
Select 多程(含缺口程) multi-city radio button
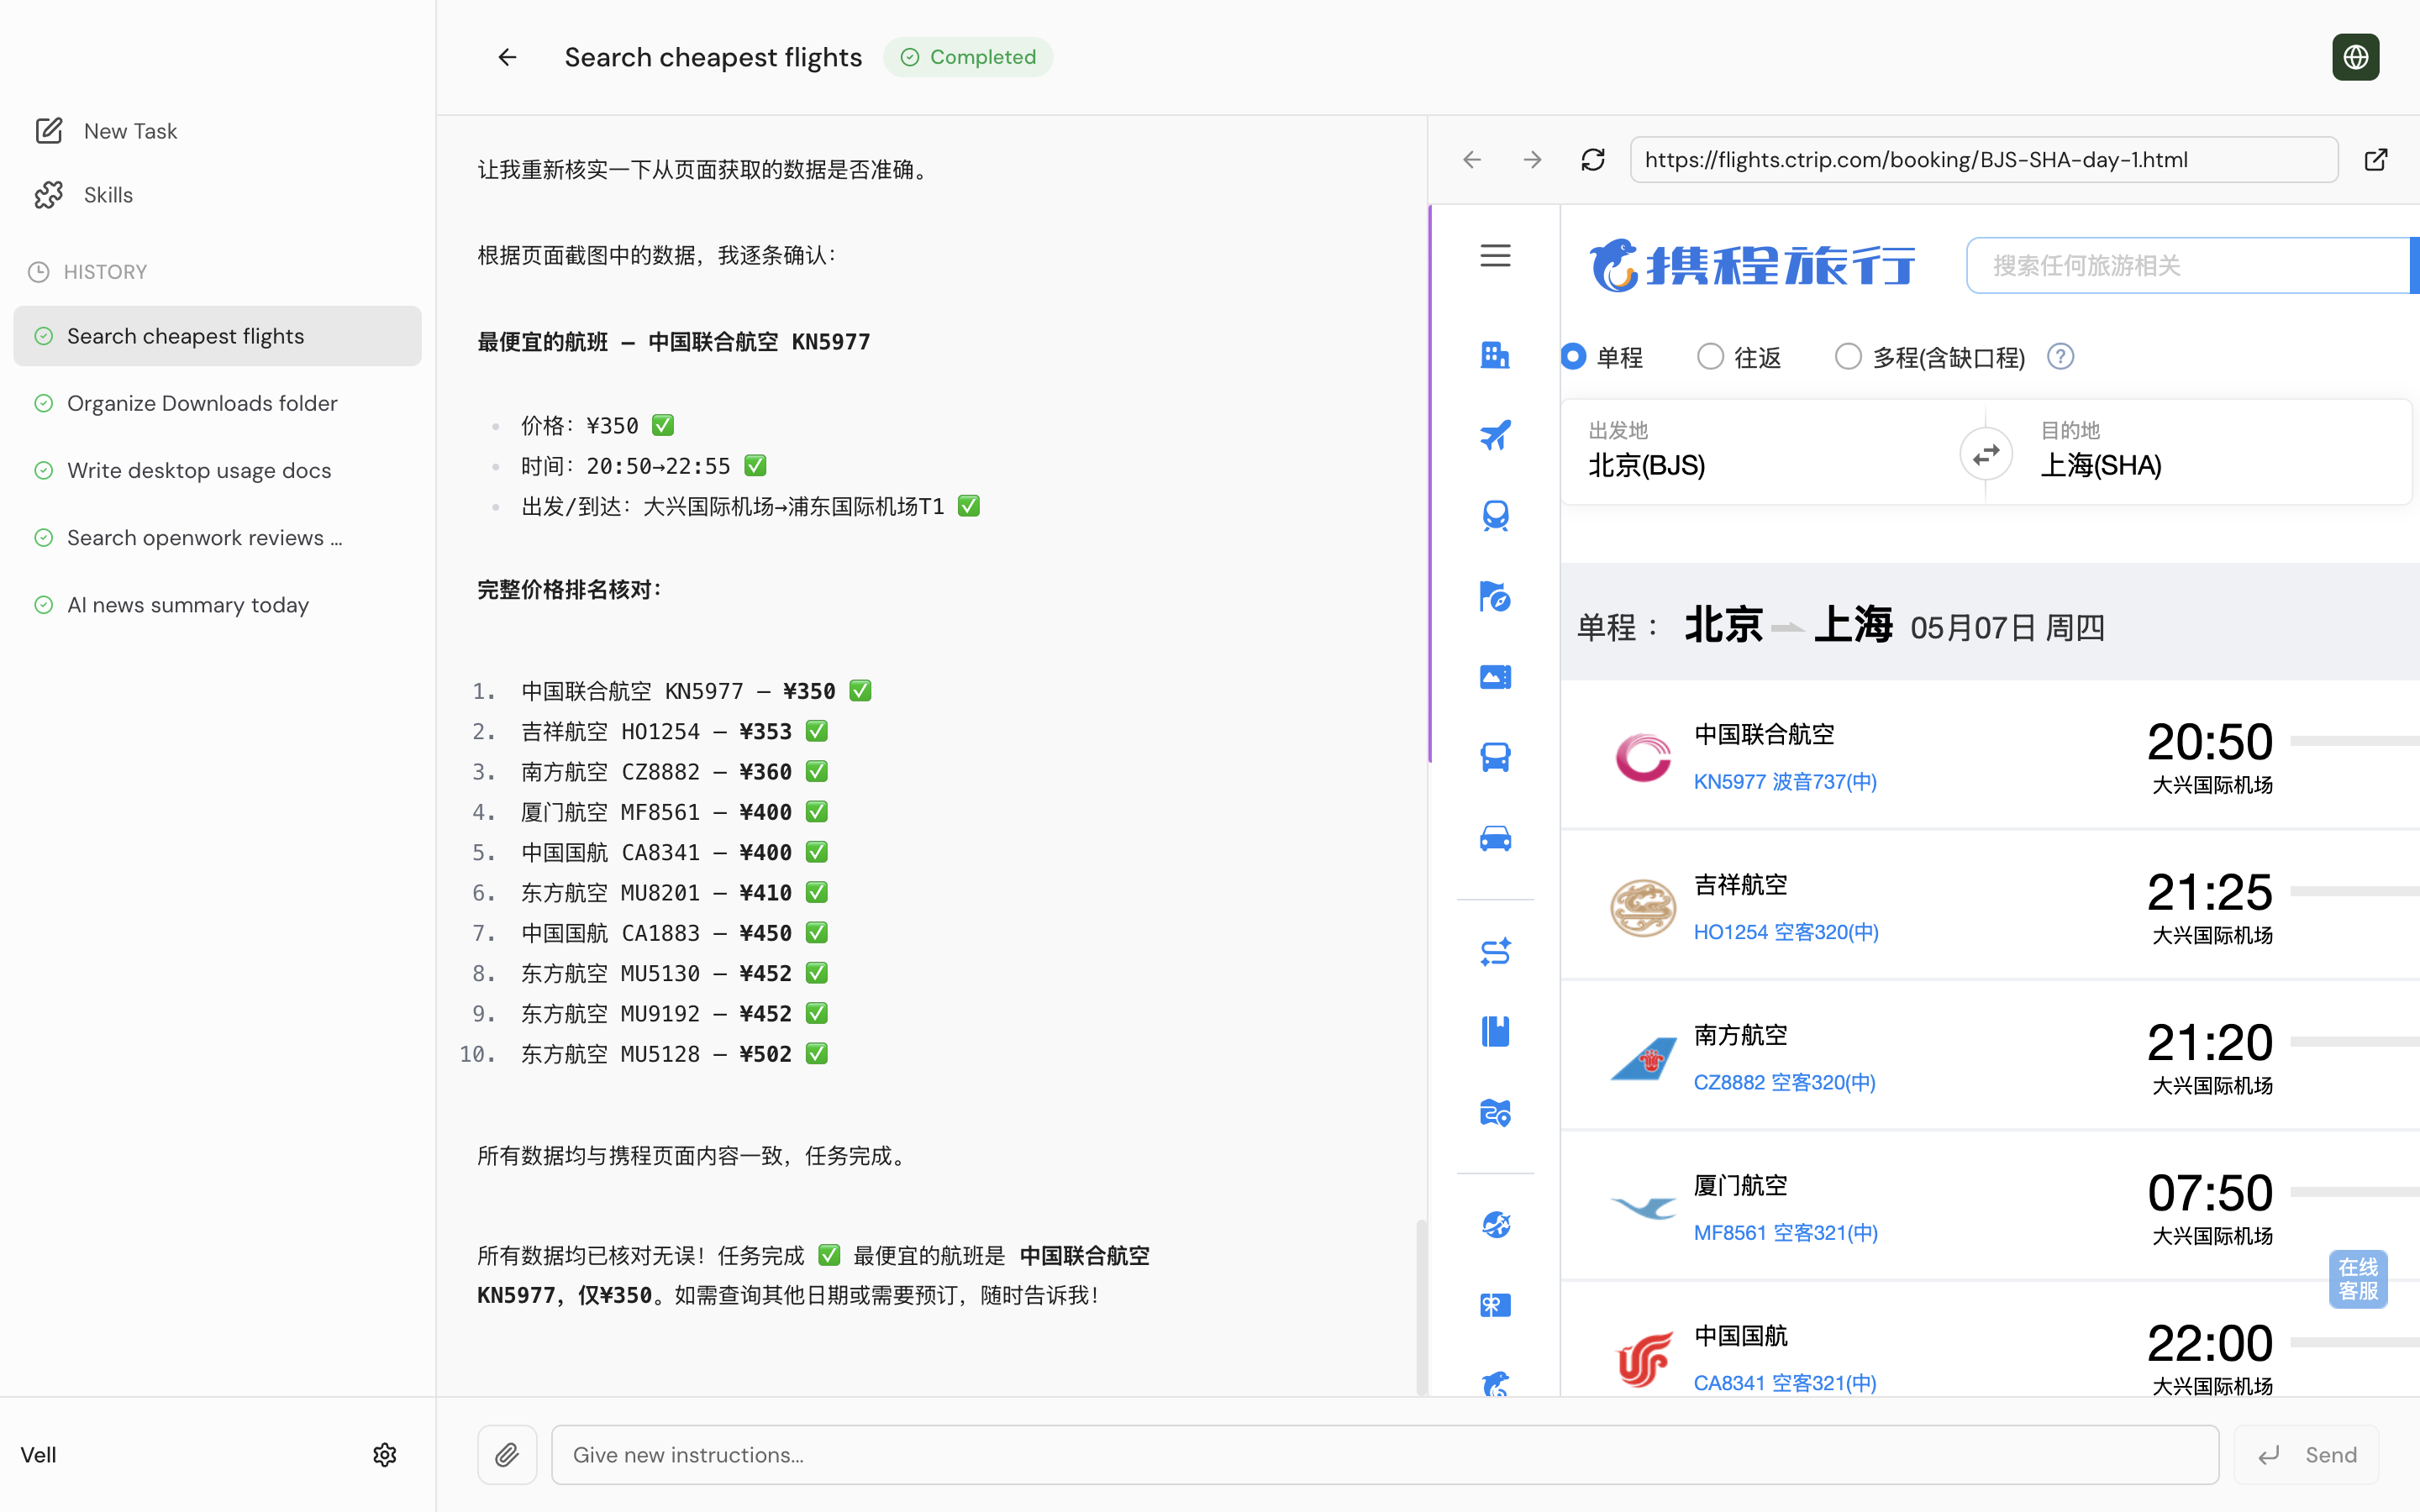point(1847,356)
